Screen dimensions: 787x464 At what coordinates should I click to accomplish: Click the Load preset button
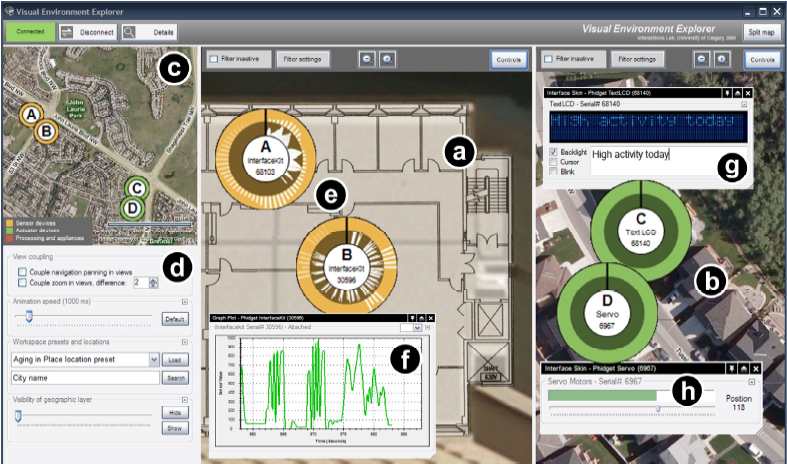click(x=175, y=360)
